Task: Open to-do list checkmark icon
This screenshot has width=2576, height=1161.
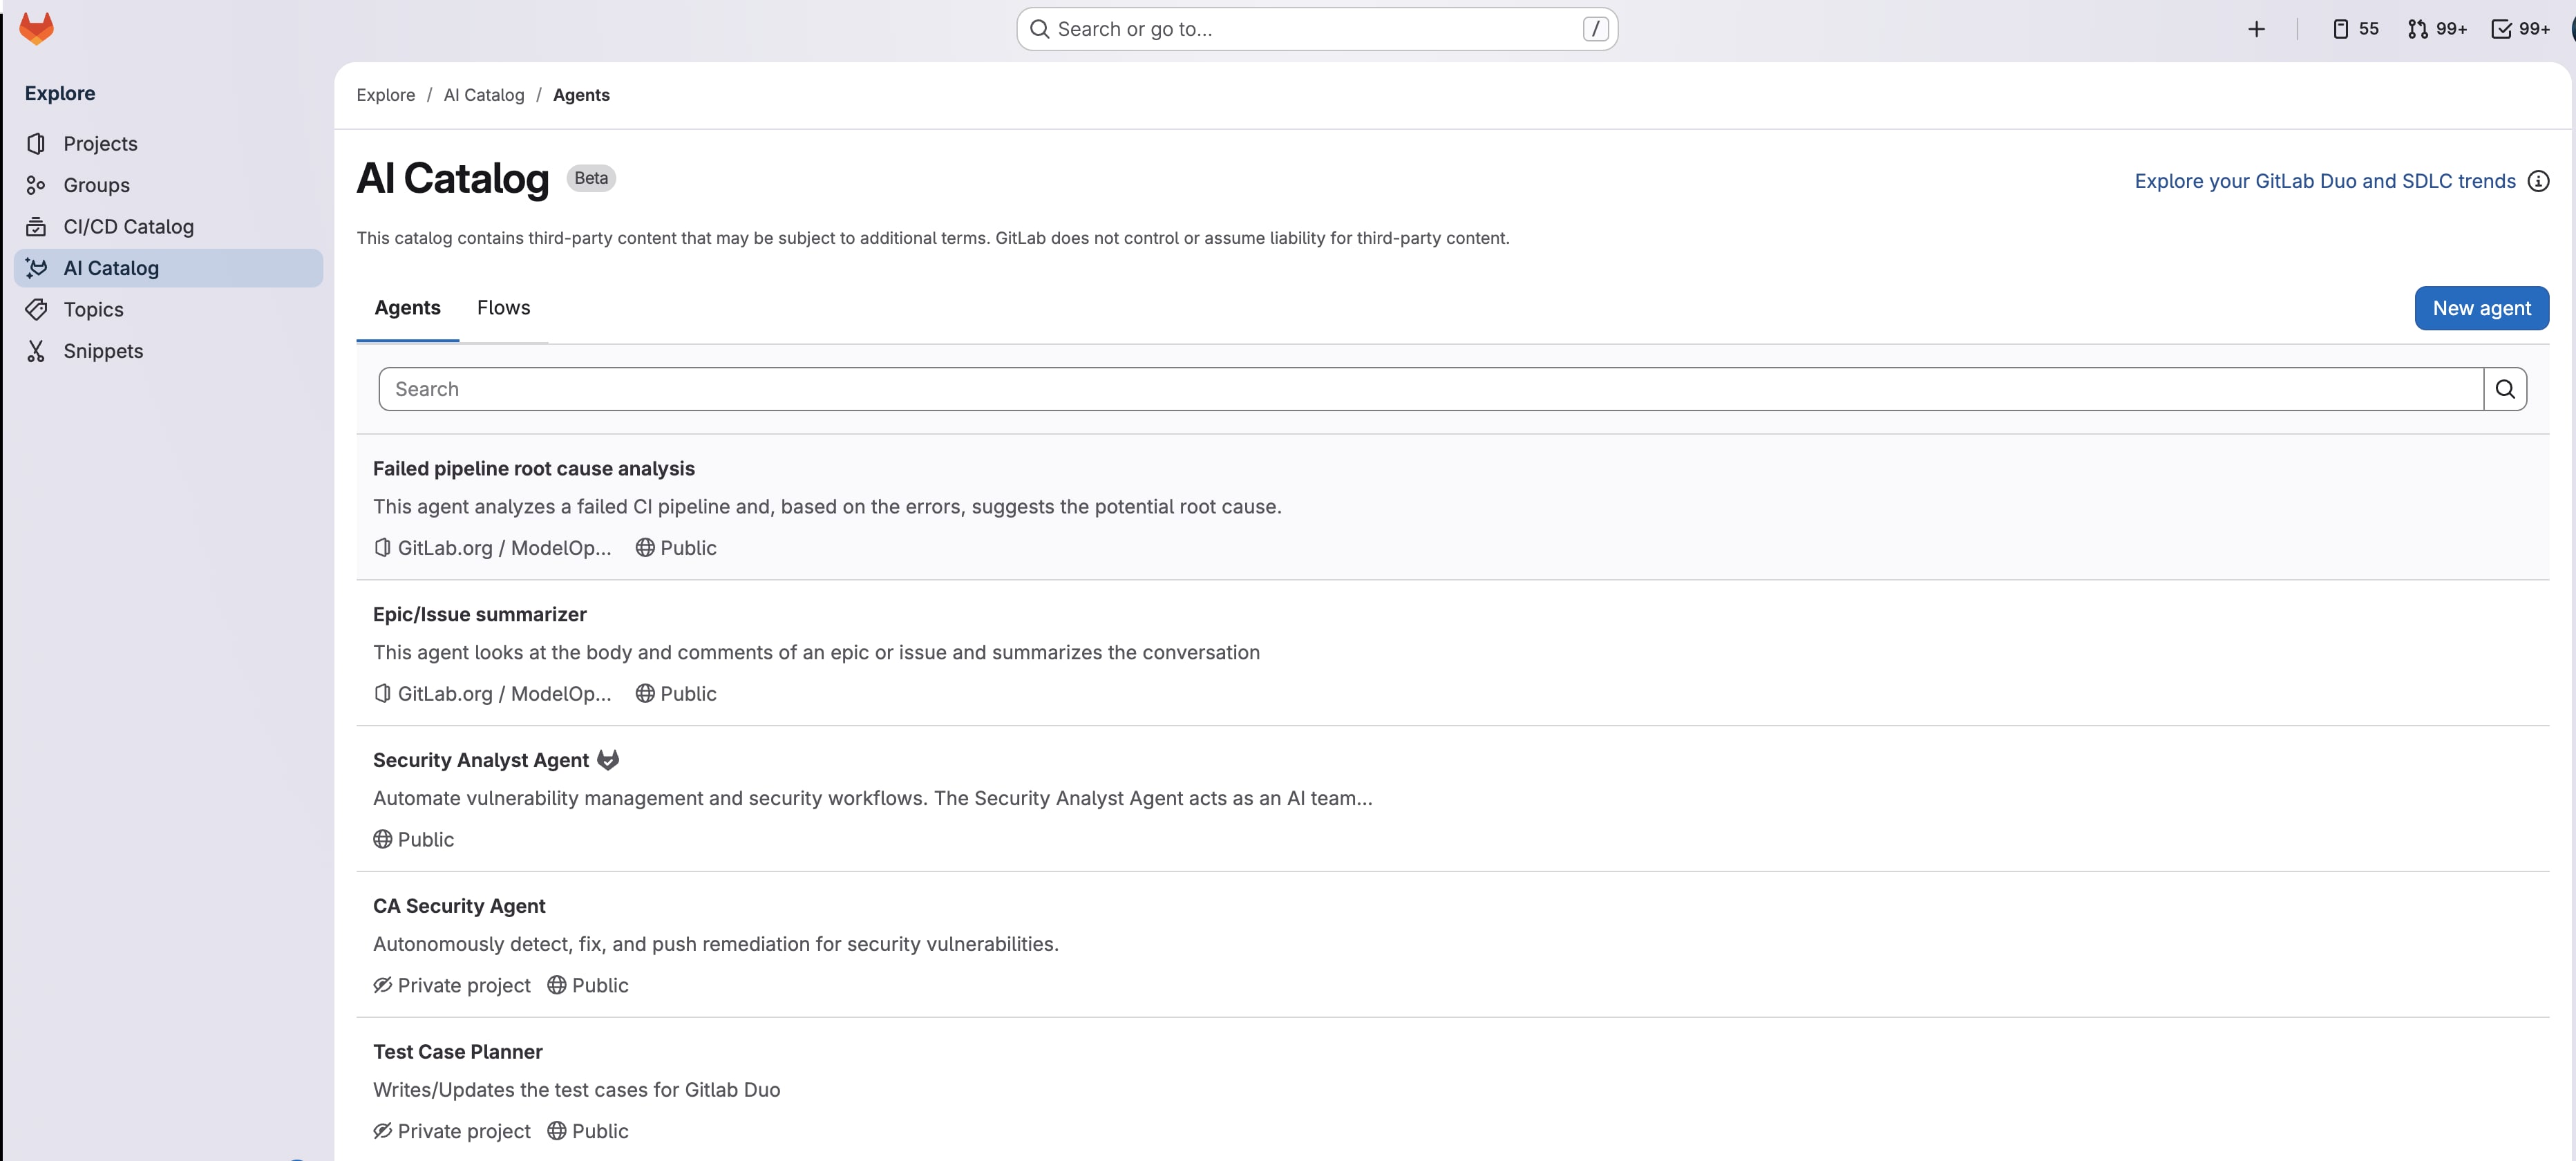Action: click(x=2520, y=29)
